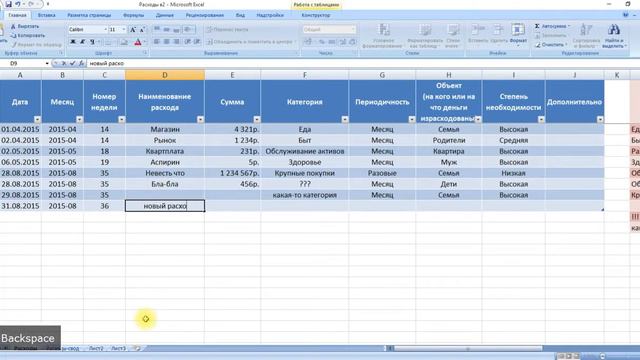Click the fill color bucket icon
Image resolution: width=640 pixels, height=360 pixels.
coord(124,42)
